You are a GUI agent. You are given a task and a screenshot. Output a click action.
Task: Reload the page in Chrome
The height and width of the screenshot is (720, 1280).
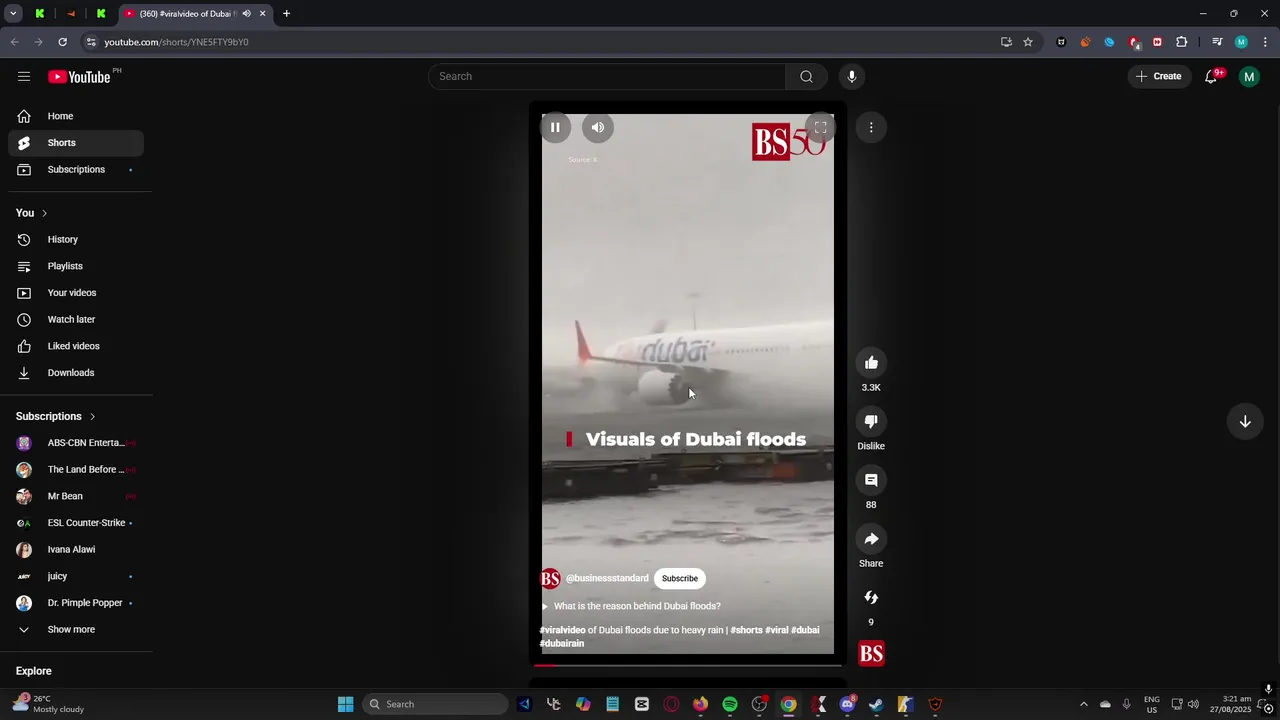click(62, 42)
